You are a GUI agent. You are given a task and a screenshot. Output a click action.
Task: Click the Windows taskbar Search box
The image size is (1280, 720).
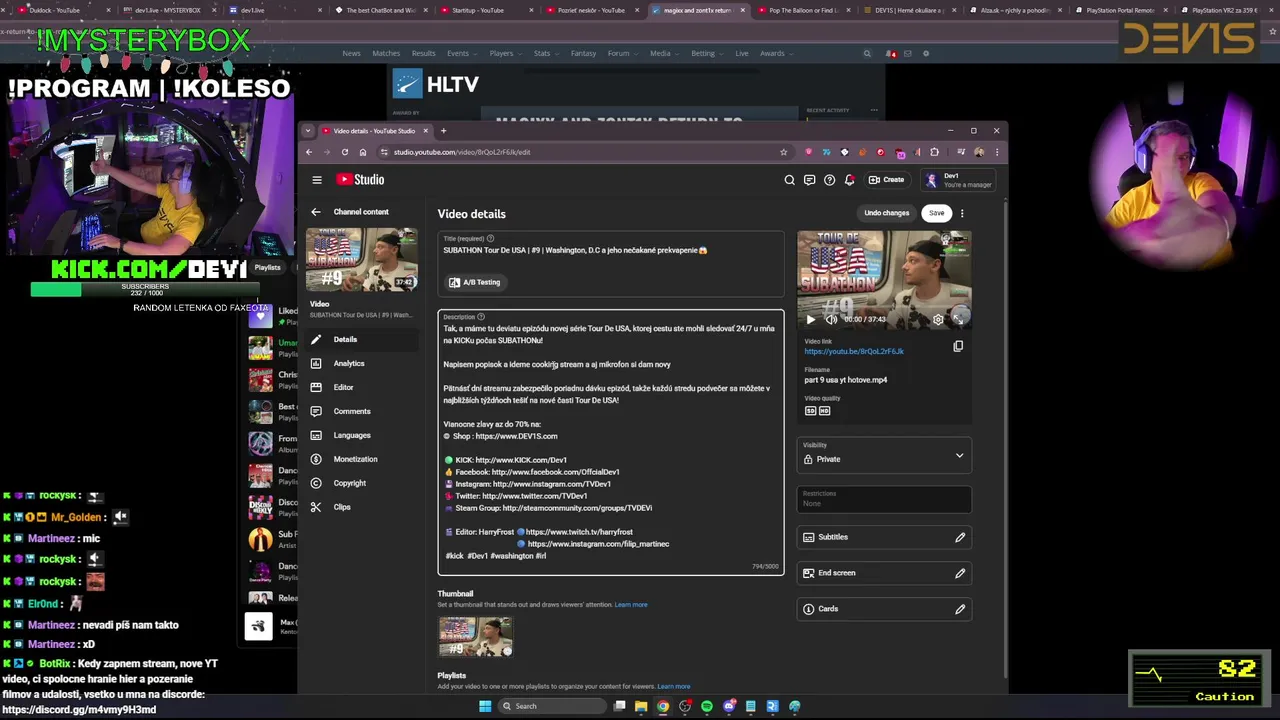(550, 706)
